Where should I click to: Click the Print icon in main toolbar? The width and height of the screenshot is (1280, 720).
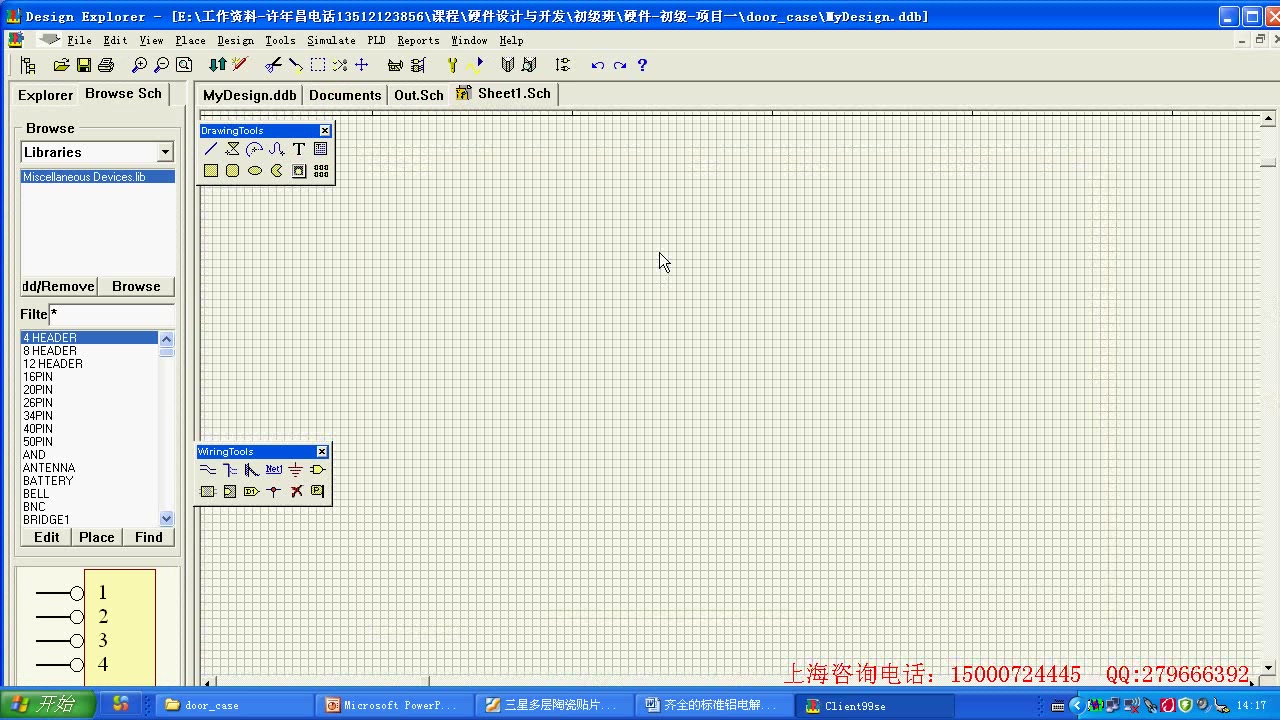[107, 65]
